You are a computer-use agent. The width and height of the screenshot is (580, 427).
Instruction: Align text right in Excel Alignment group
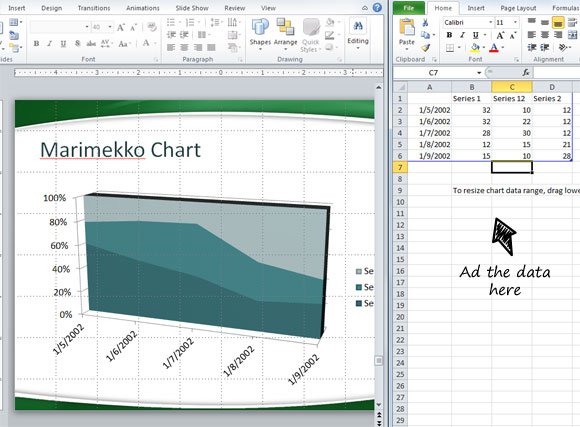coord(558,35)
